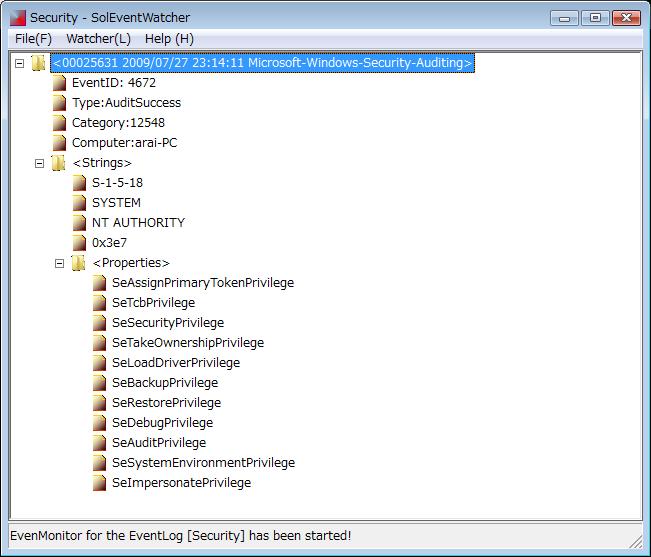Collapse the <Strings> node
Screen dimensions: 651x557
pyautogui.click(x=39, y=164)
